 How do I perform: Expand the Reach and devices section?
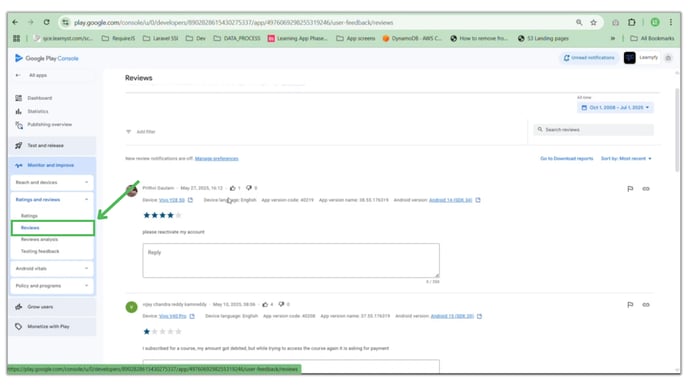(52, 183)
